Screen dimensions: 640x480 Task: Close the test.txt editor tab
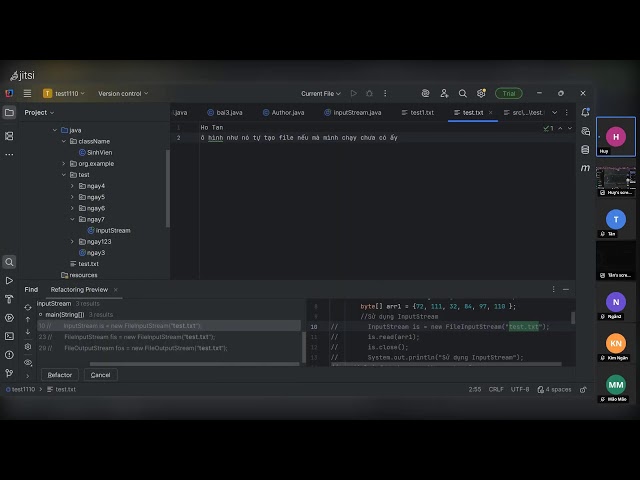491,113
